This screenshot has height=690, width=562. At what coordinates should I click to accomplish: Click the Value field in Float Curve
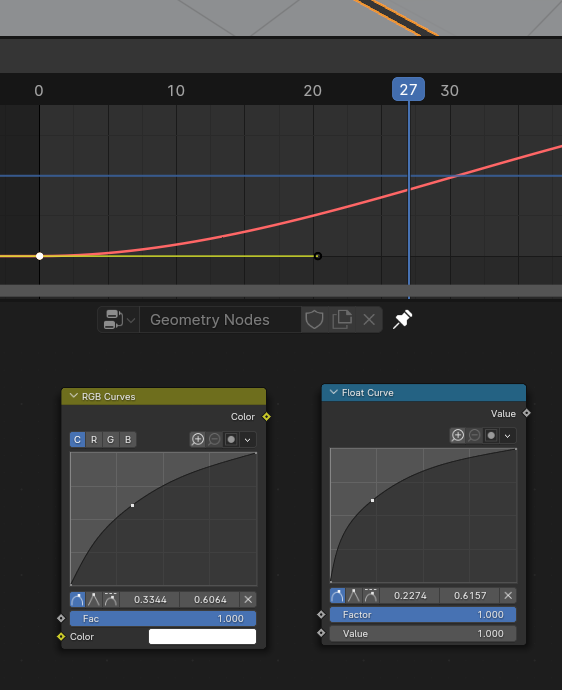423,633
